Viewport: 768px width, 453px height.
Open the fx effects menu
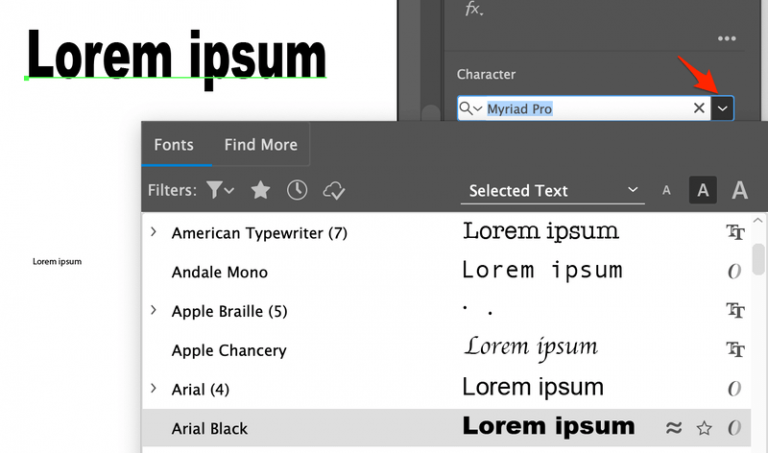coord(474,9)
